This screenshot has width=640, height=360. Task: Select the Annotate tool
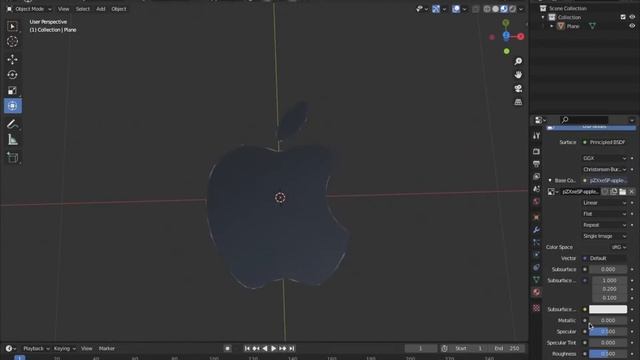[12, 124]
